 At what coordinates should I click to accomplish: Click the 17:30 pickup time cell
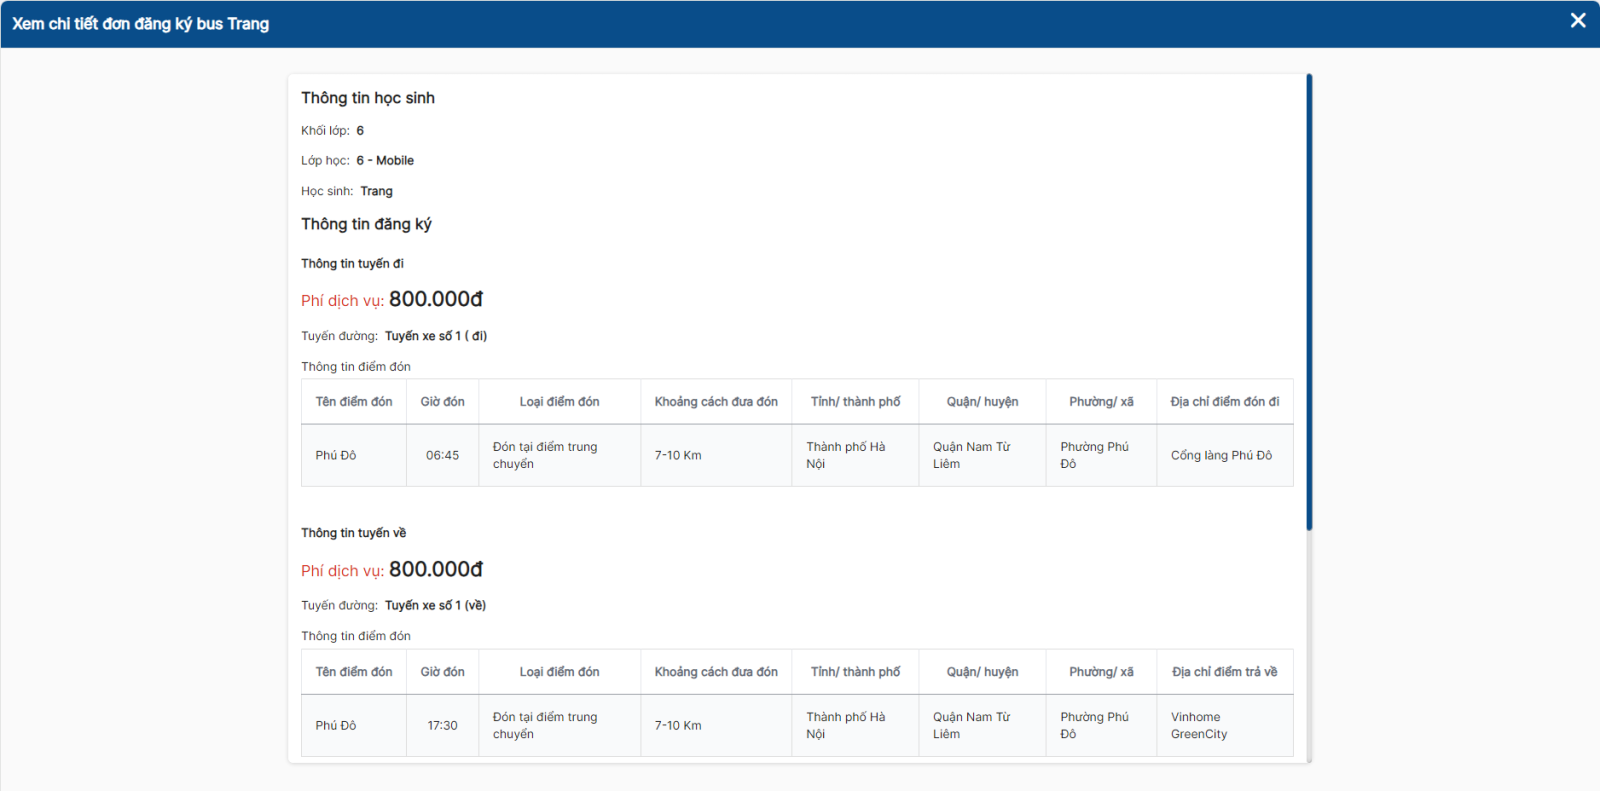442,726
